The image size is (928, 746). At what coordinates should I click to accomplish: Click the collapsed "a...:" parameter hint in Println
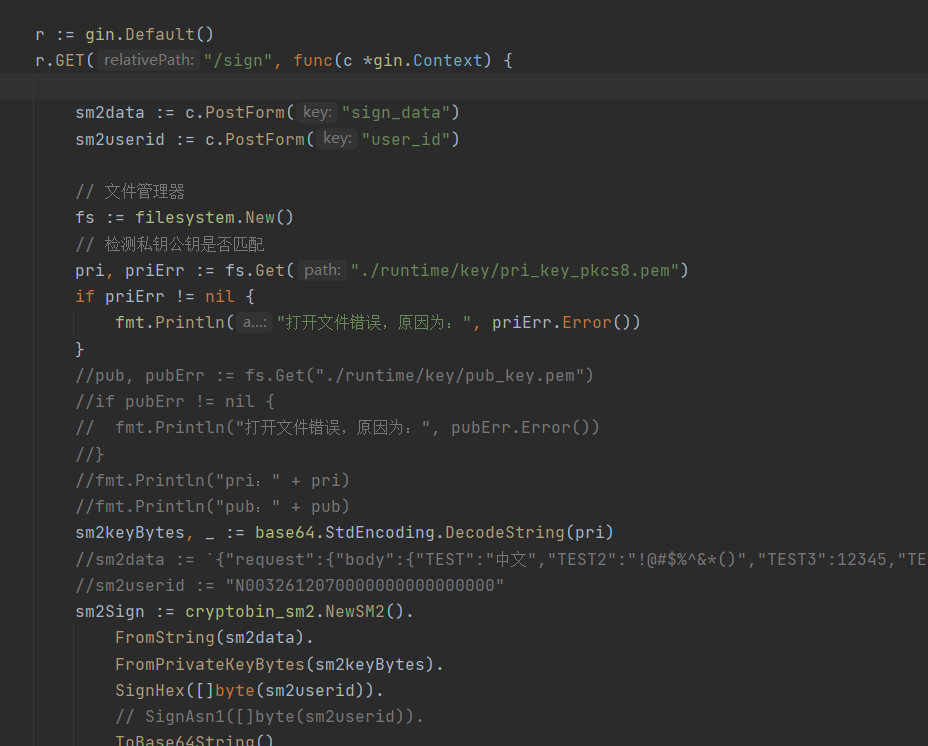(255, 323)
